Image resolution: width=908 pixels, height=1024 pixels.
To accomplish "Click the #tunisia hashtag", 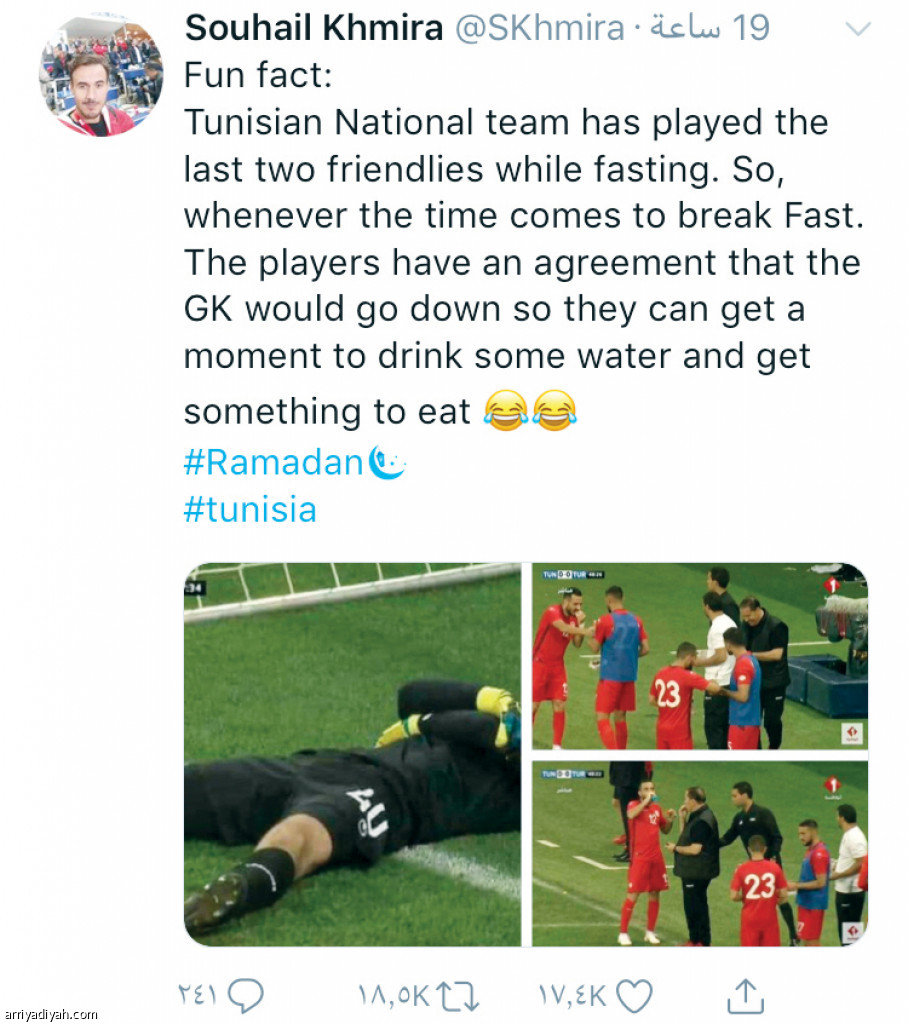I will (x=250, y=509).
